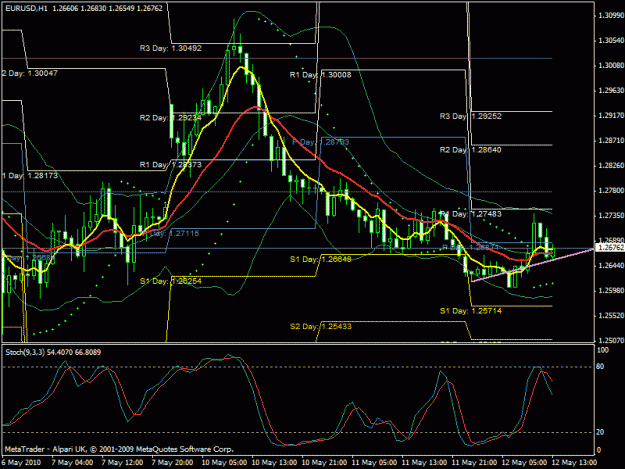
Task: Click the '1 Day: 1.28173' label
Action: 30,175
